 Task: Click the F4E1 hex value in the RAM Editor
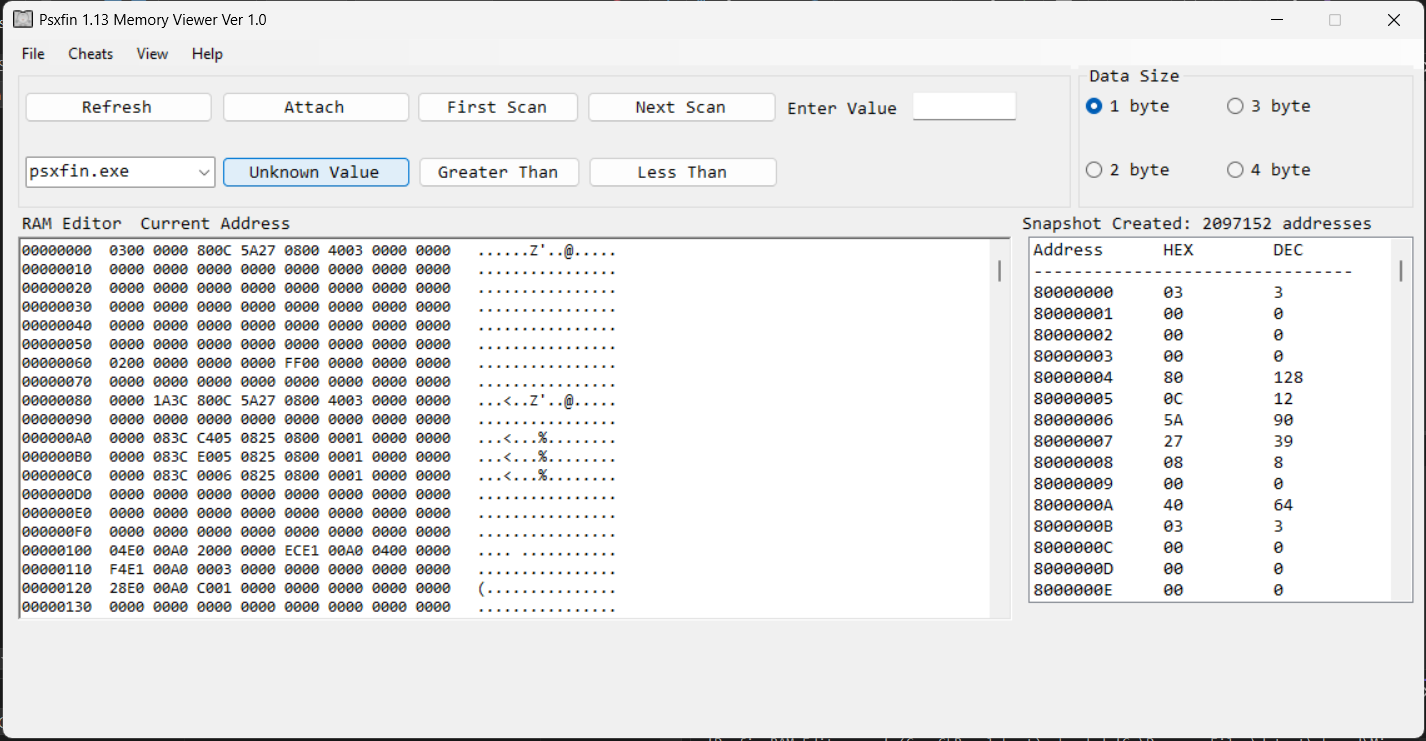click(x=127, y=569)
